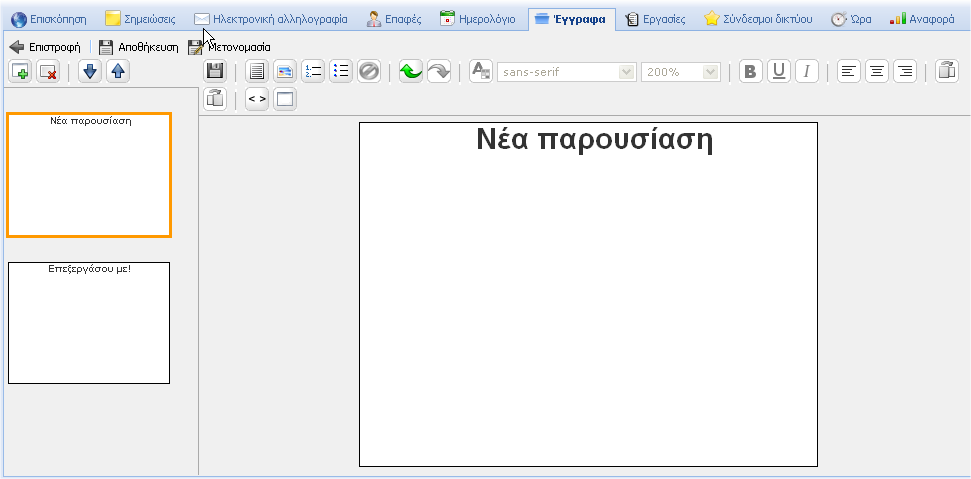Insert a numbered list
This screenshot has width=971, height=479.
313,71
